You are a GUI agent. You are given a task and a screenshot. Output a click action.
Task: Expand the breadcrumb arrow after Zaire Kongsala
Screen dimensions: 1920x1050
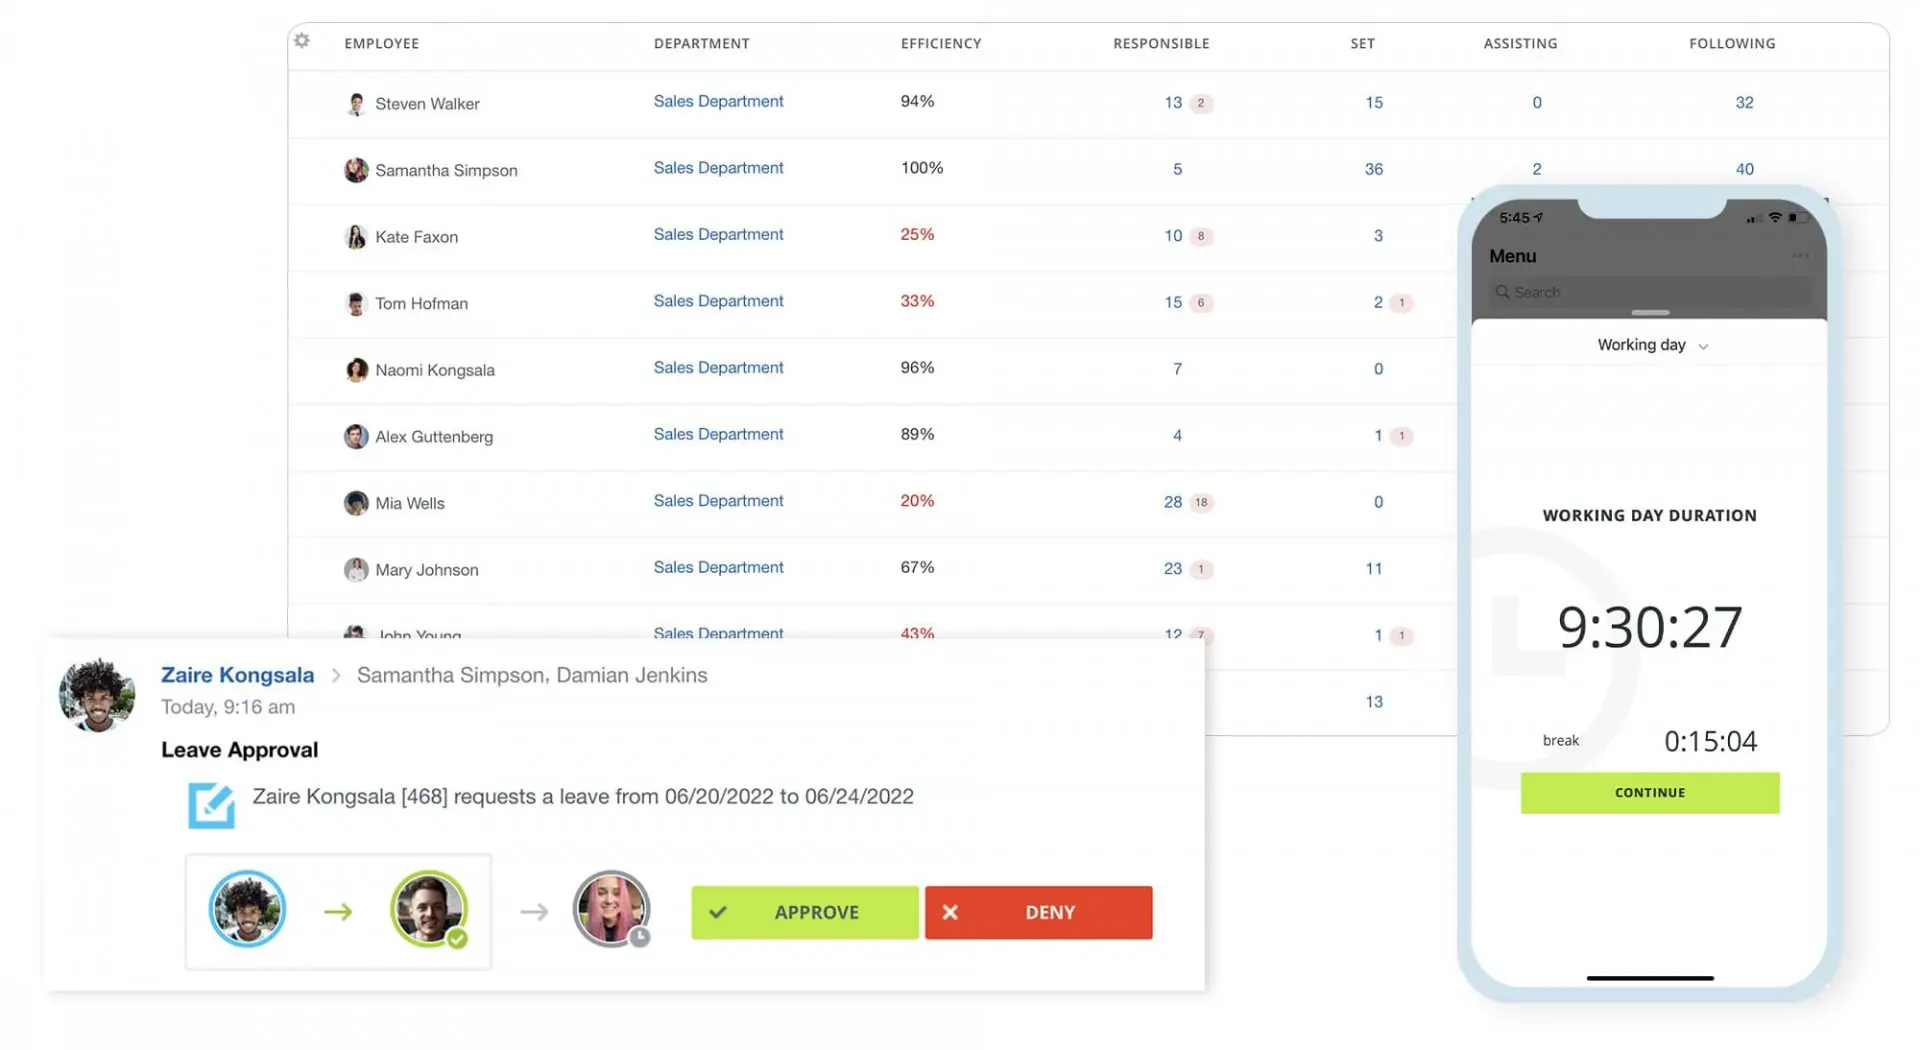click(x=337, y=675)
